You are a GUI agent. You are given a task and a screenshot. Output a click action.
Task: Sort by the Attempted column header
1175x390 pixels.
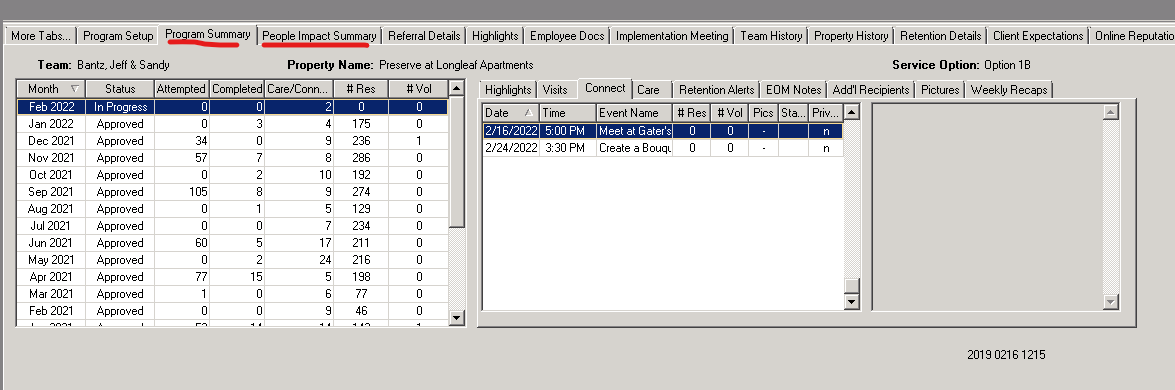[182, 88]
